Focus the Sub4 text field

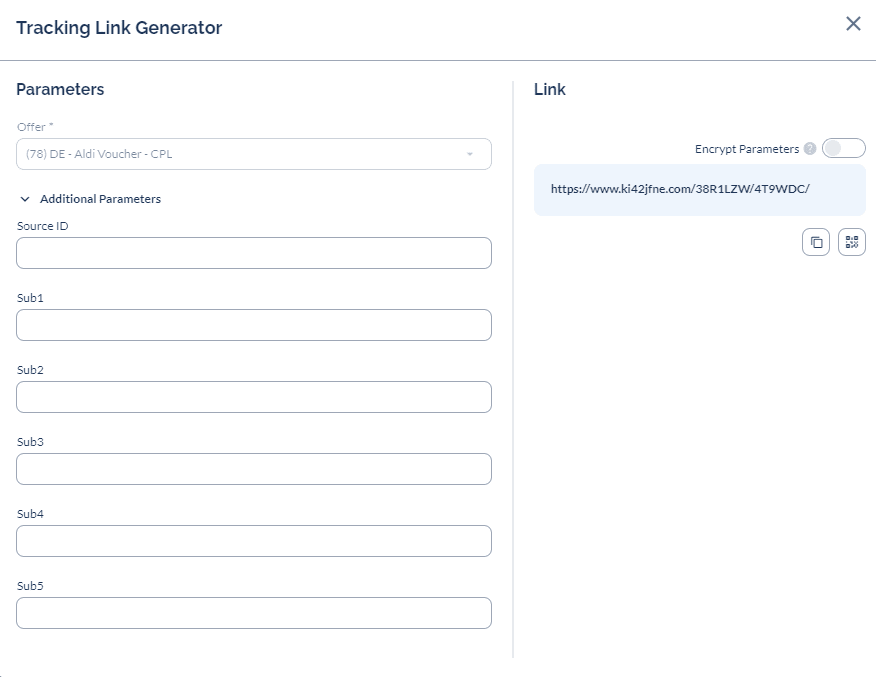point(254,541)
